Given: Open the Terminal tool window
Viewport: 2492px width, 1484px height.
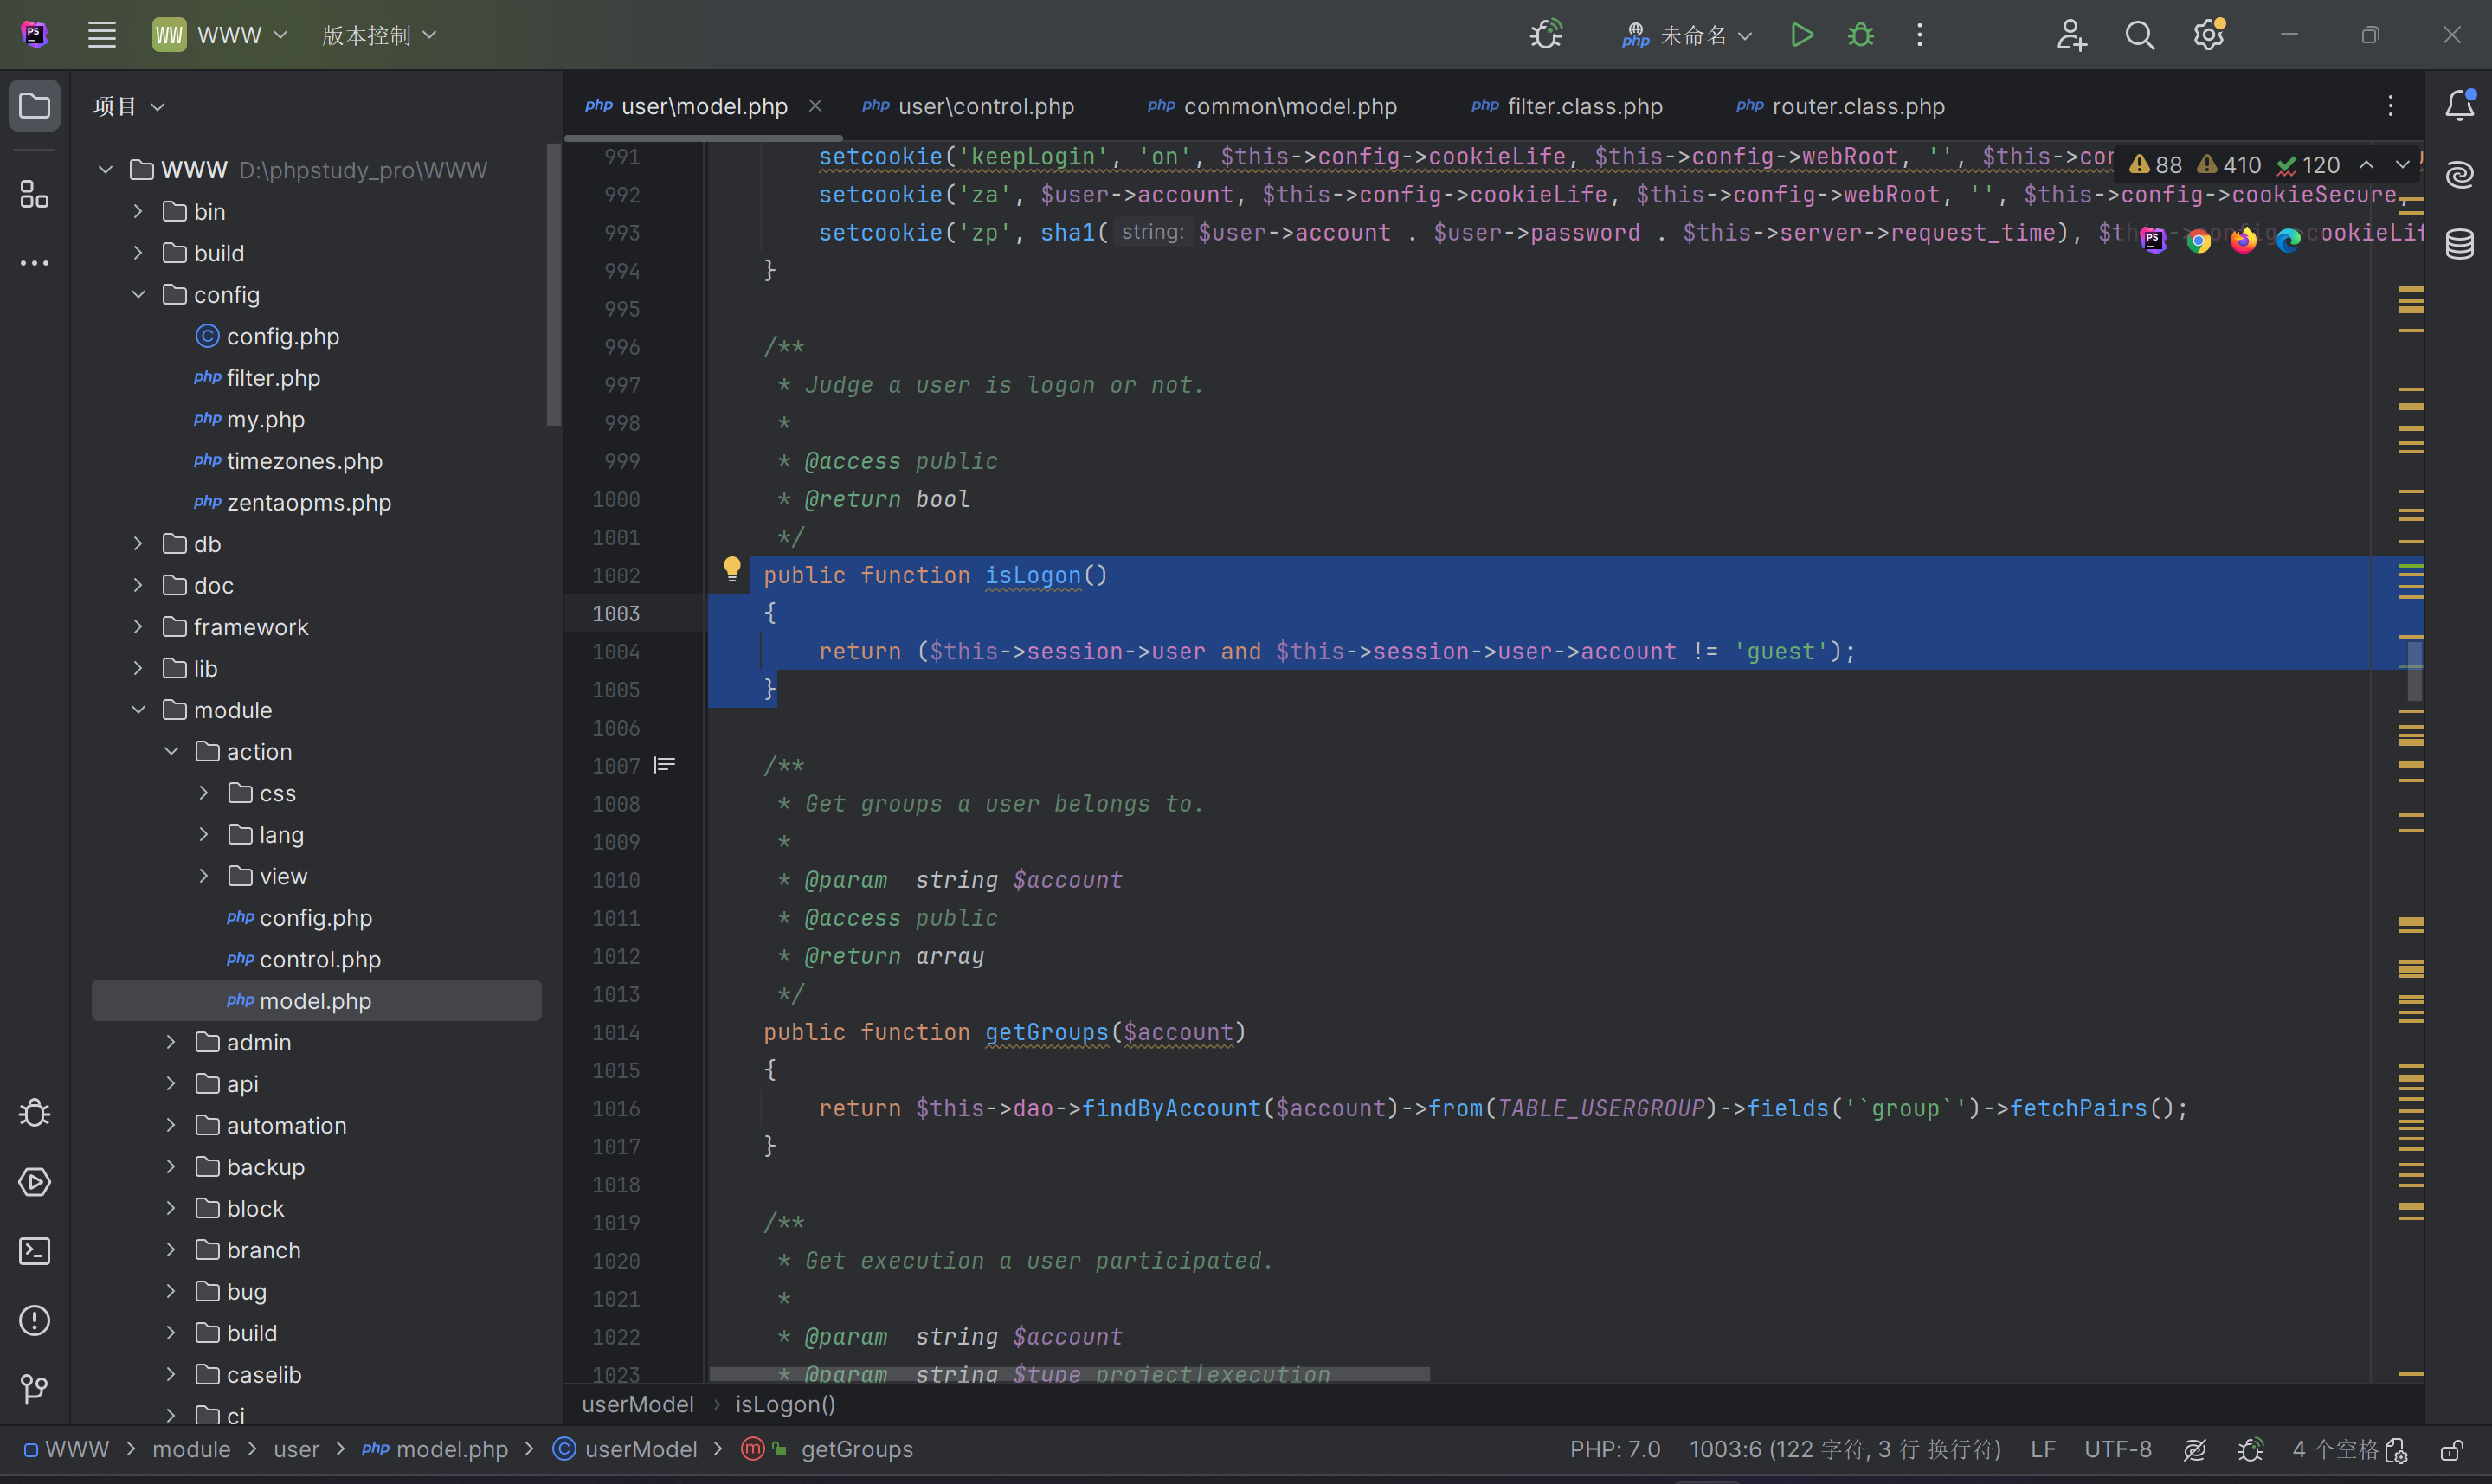Looking at the screenshot, I should click(x=34, y=1252).
